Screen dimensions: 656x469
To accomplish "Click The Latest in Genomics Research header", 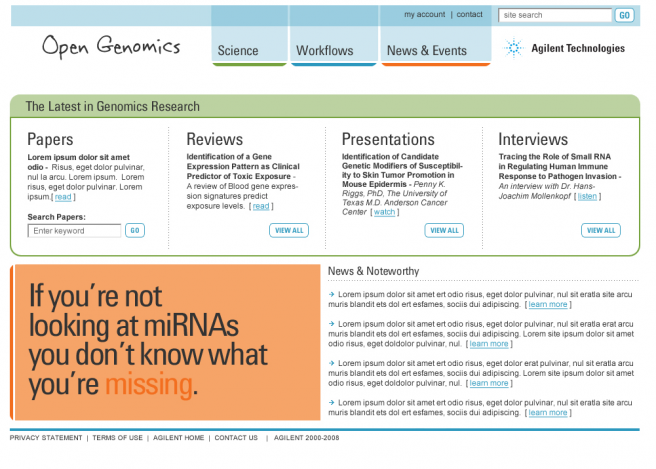I will click(113, 106).
